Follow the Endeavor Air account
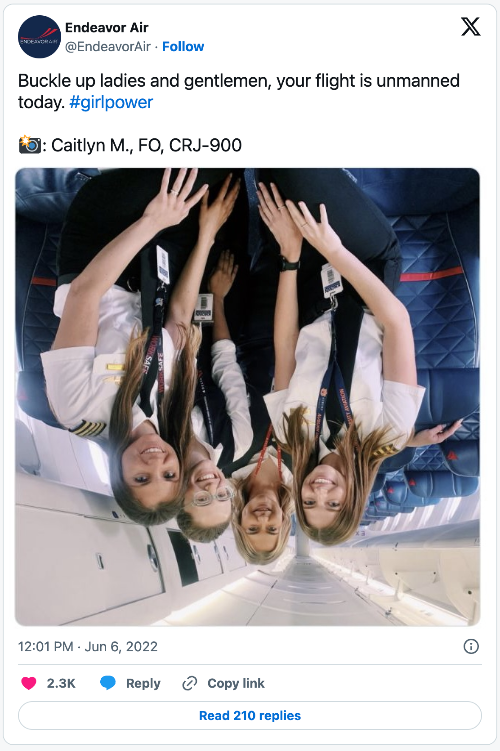The width and height of the screenshot is (500, 751). pos(183,46)
